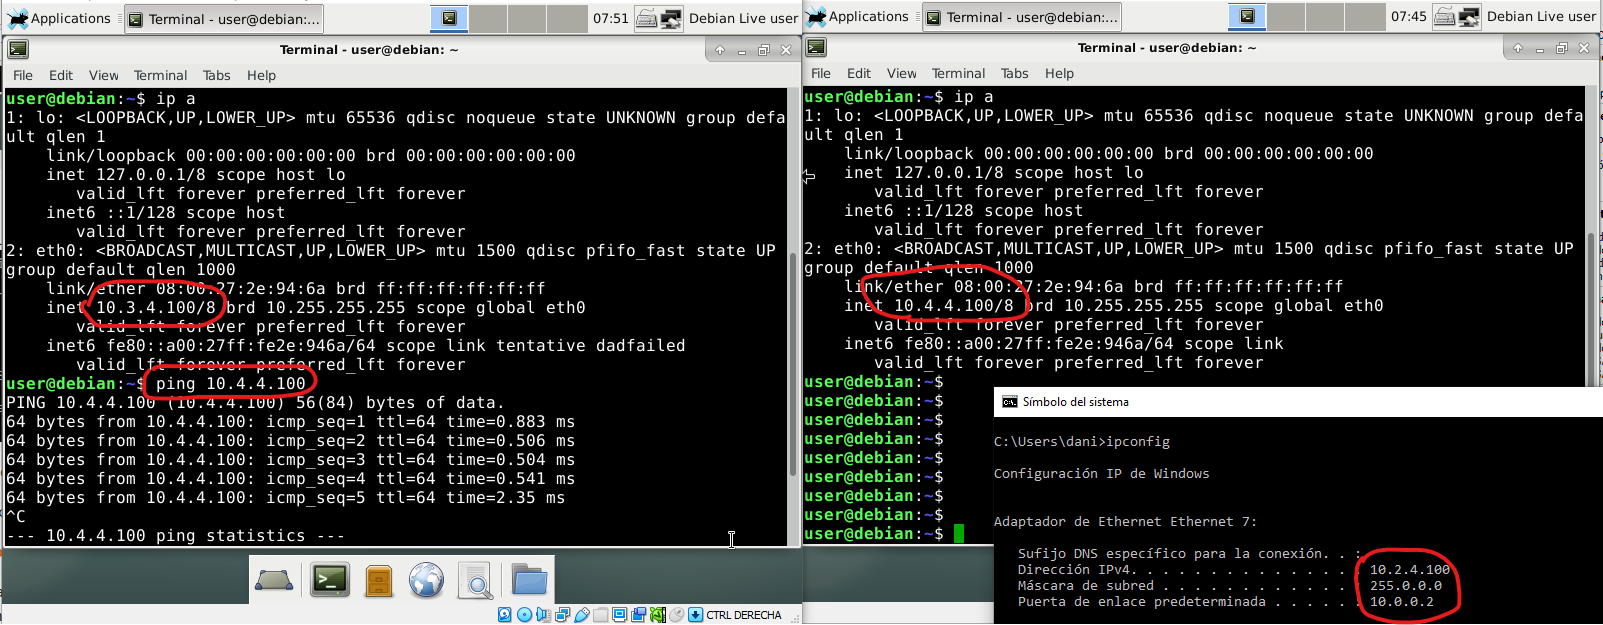Open Terminal menu in the right terminal window

pyautogui.click(x=958, y=73)
